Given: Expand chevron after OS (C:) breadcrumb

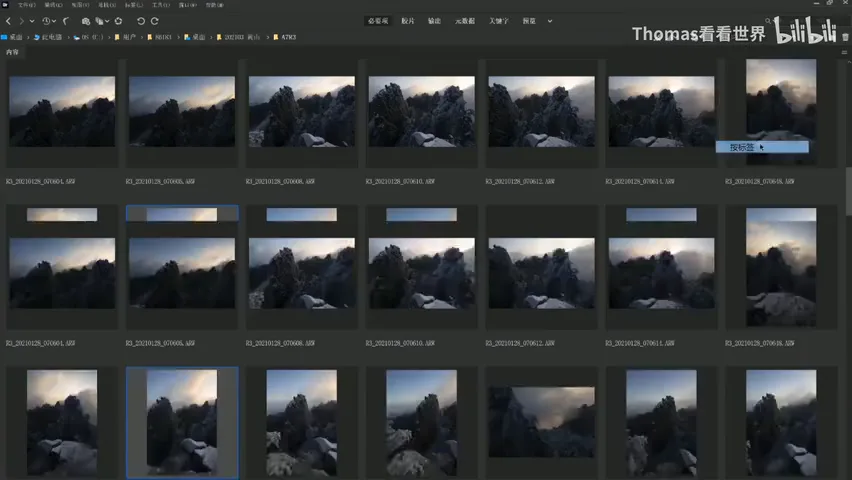Looking at the screenshot, I should click(x=109, y=38).
